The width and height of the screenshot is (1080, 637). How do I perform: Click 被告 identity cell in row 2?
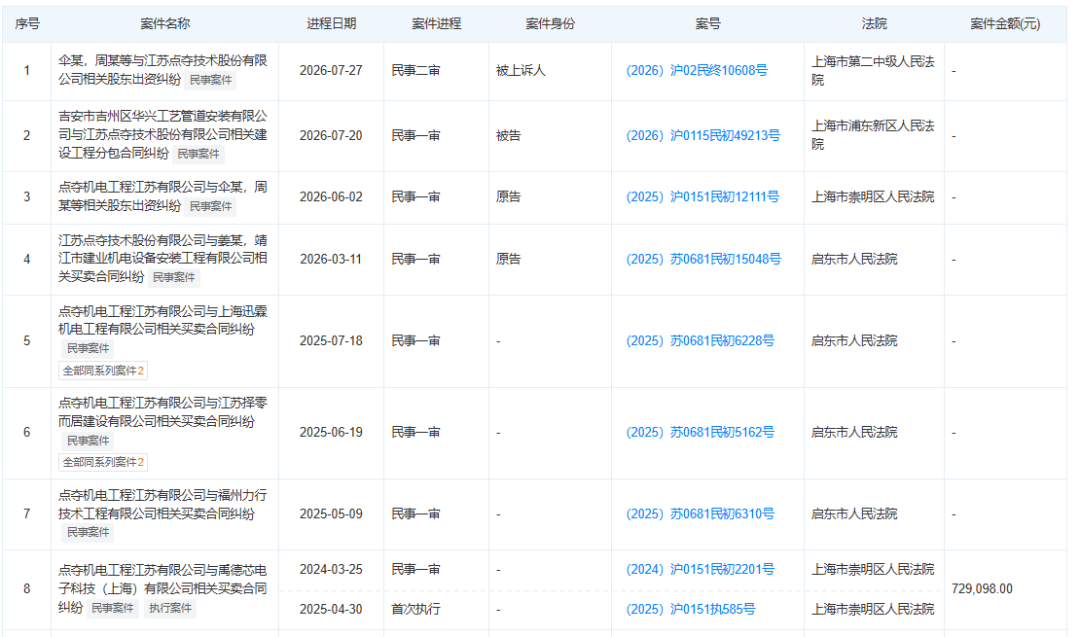(x=508, y=136)
